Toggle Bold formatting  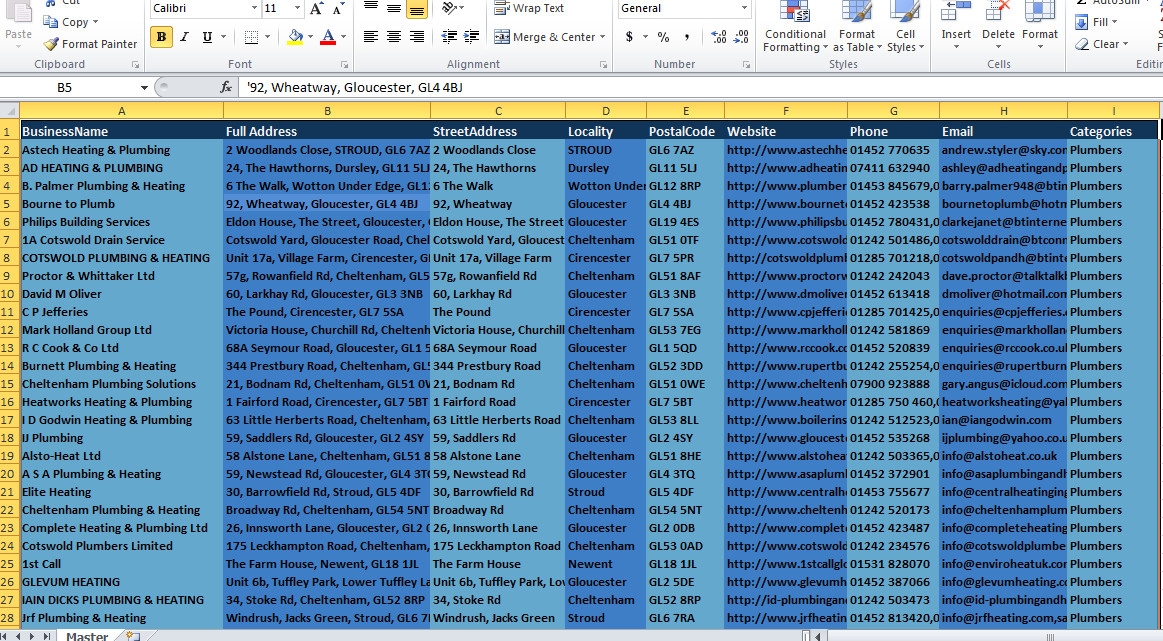[x=161, y=37]
